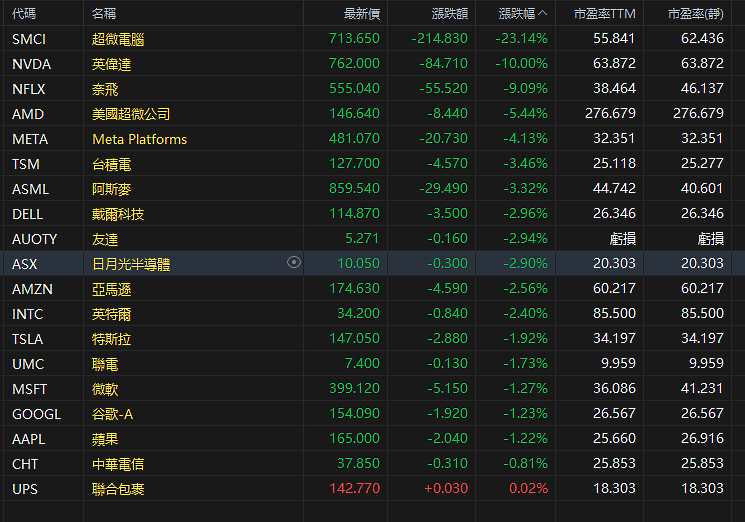Viewport: 745px width, 522px height.
Task: Click stock name 聯電
Action: point(105,364)
